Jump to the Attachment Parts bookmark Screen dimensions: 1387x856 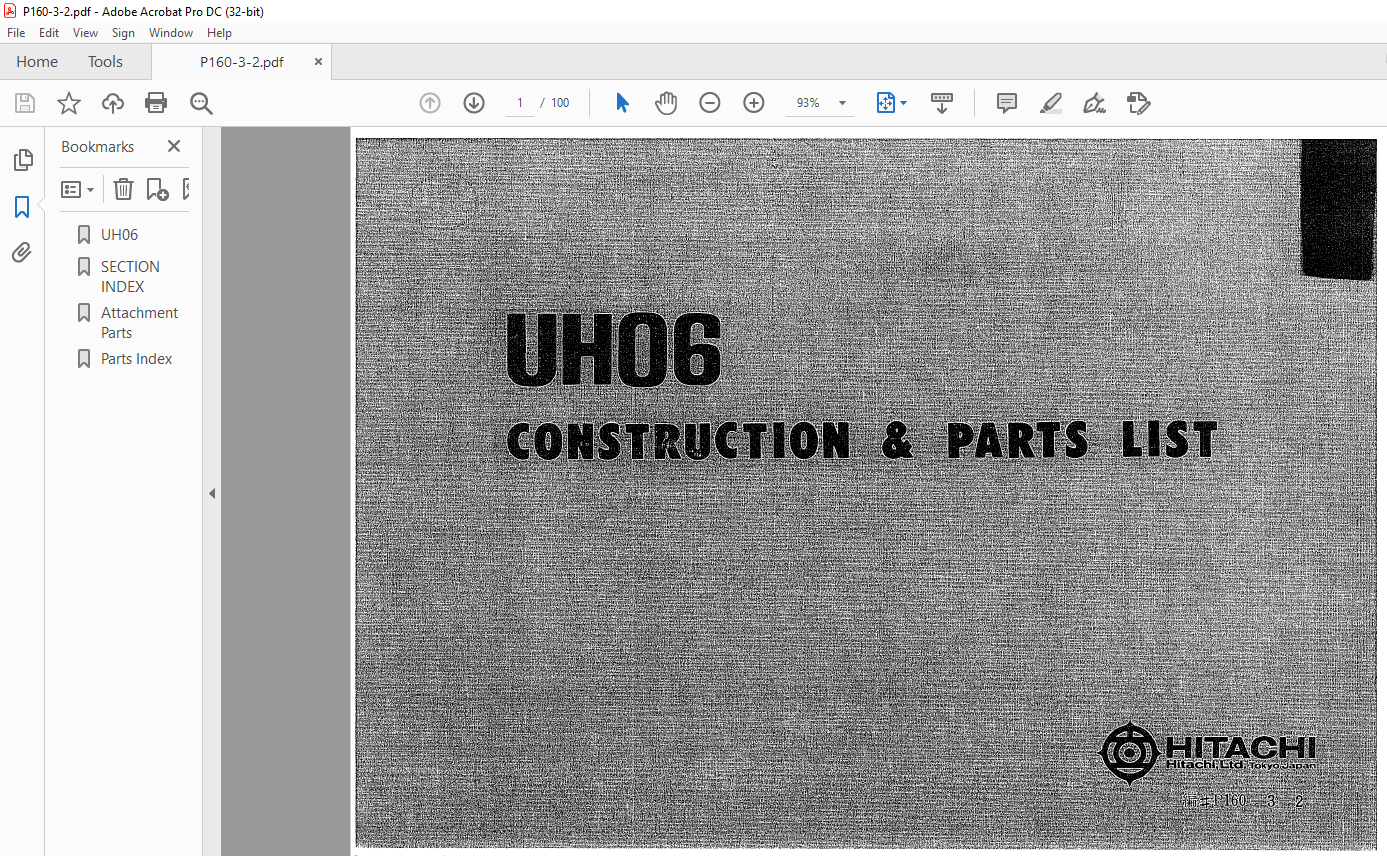click(x=139, y=322)
